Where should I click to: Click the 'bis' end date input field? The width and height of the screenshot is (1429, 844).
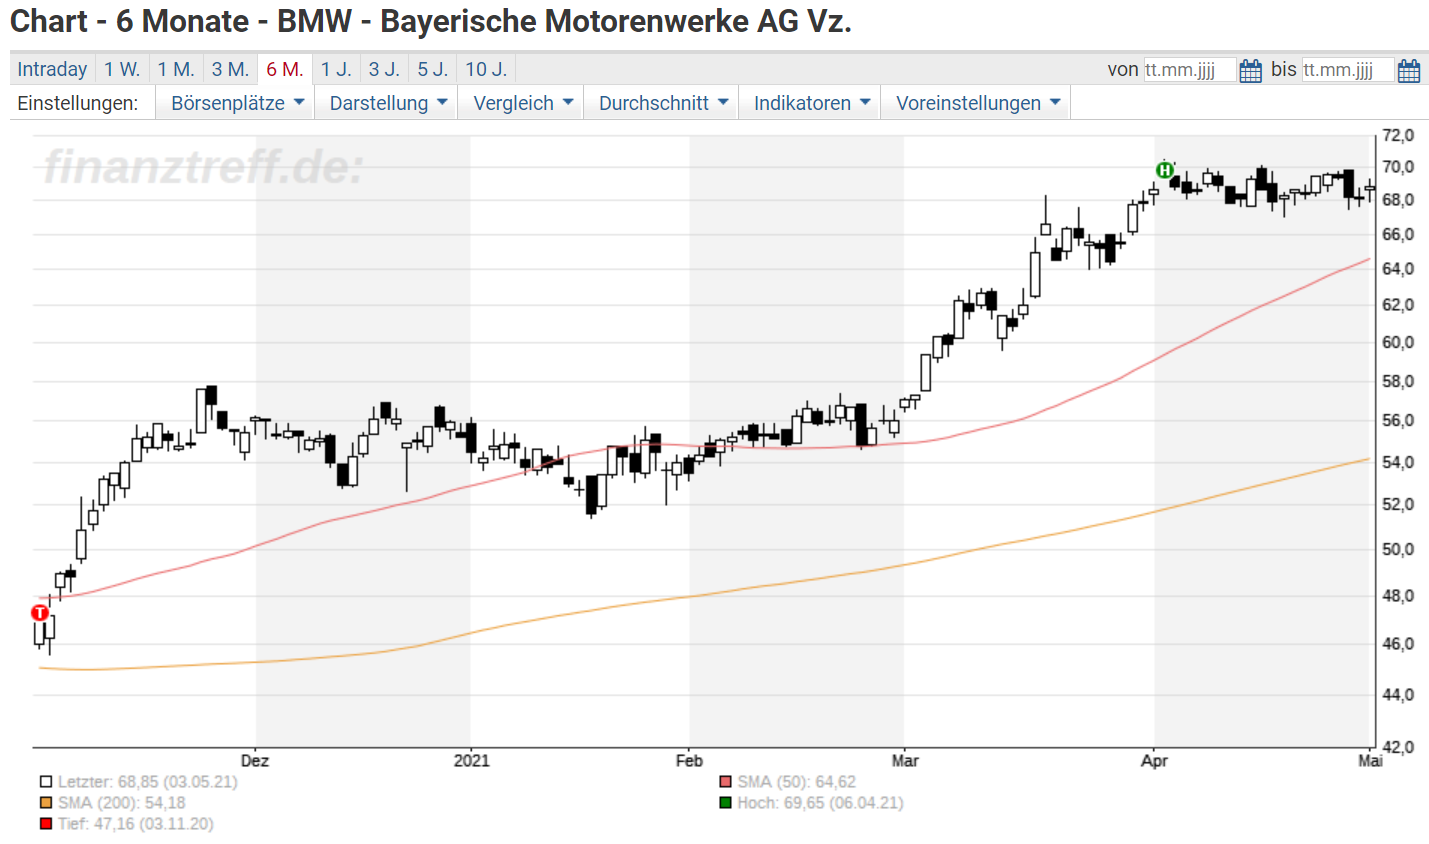click(x=1347, y=70)
